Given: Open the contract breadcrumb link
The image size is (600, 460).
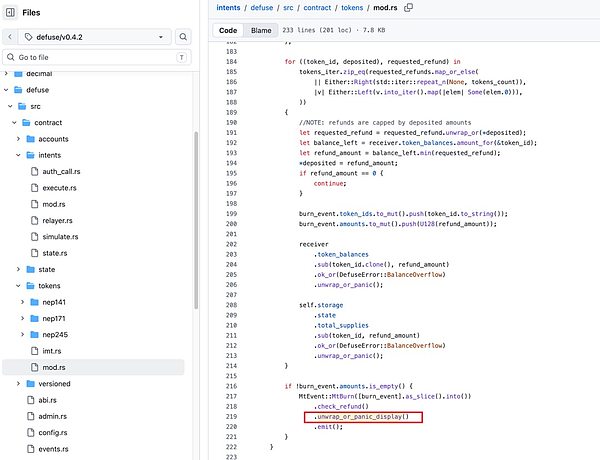Looking at the screenshot, I should [x=317, y=8].
